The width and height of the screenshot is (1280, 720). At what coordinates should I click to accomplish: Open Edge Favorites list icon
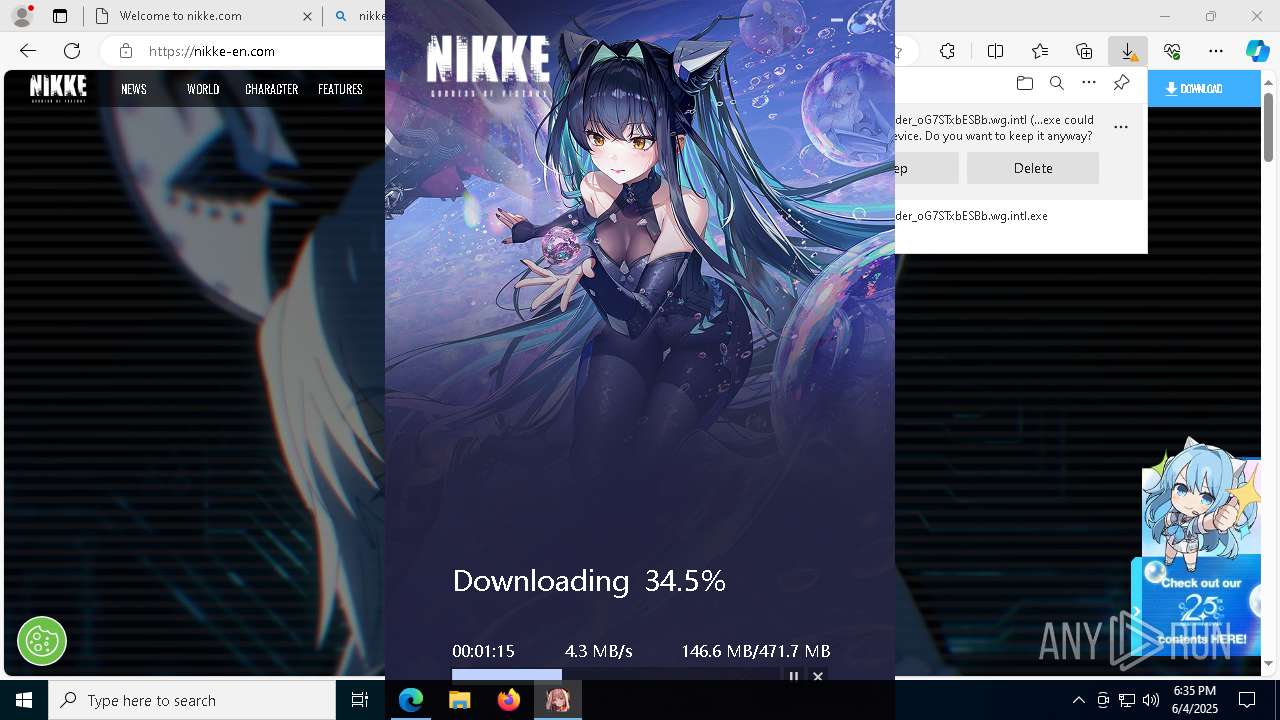pos(1040,51)
